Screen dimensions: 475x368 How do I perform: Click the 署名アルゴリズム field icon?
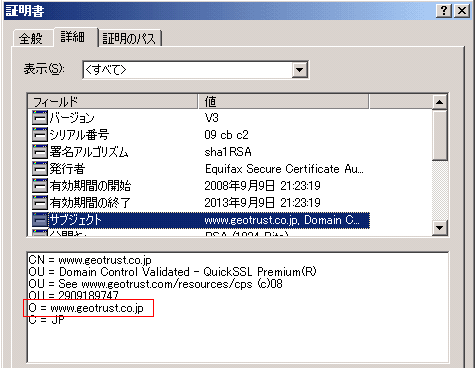click(40, 152)
